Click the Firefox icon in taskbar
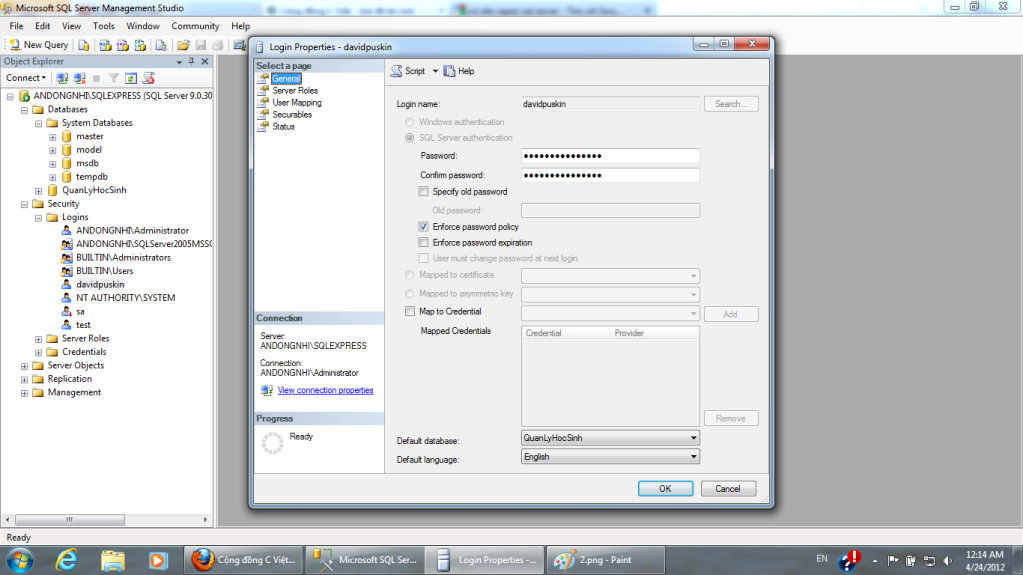The image size is (1023, 575). click(203, 559)
